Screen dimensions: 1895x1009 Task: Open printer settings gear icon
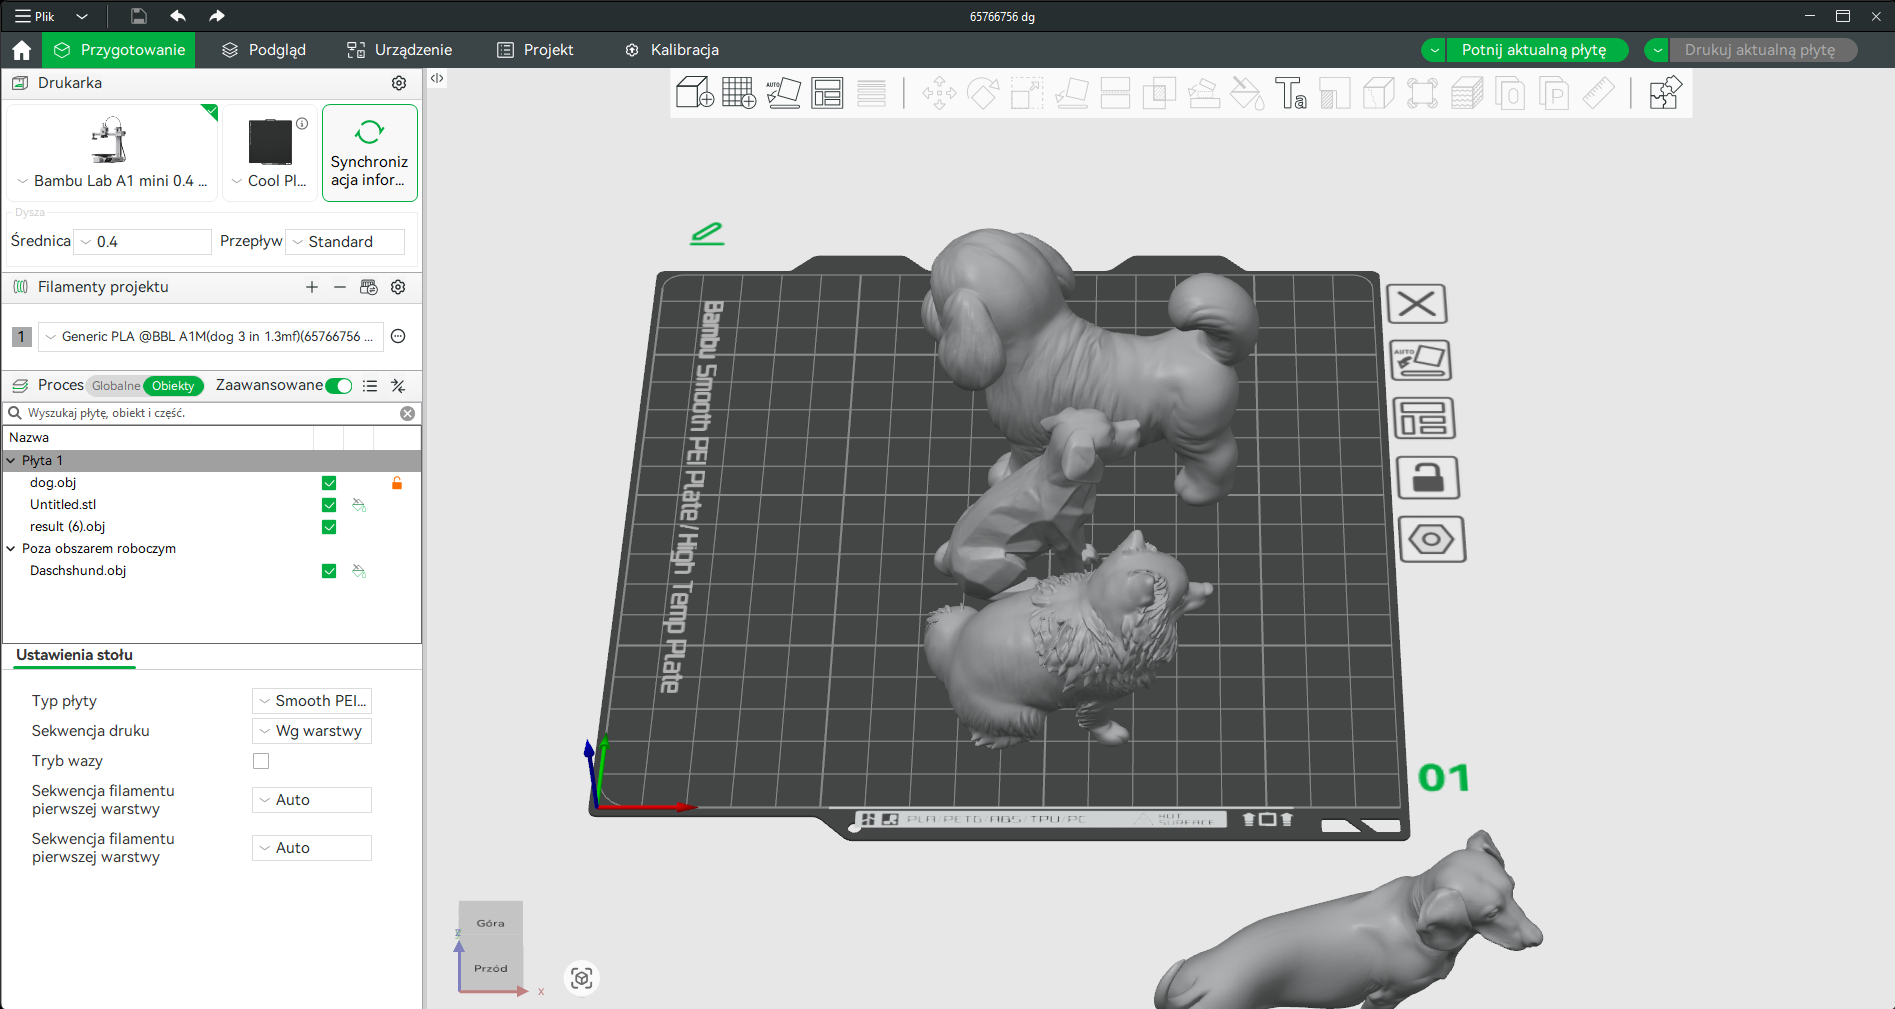click(x=399, y=83)
